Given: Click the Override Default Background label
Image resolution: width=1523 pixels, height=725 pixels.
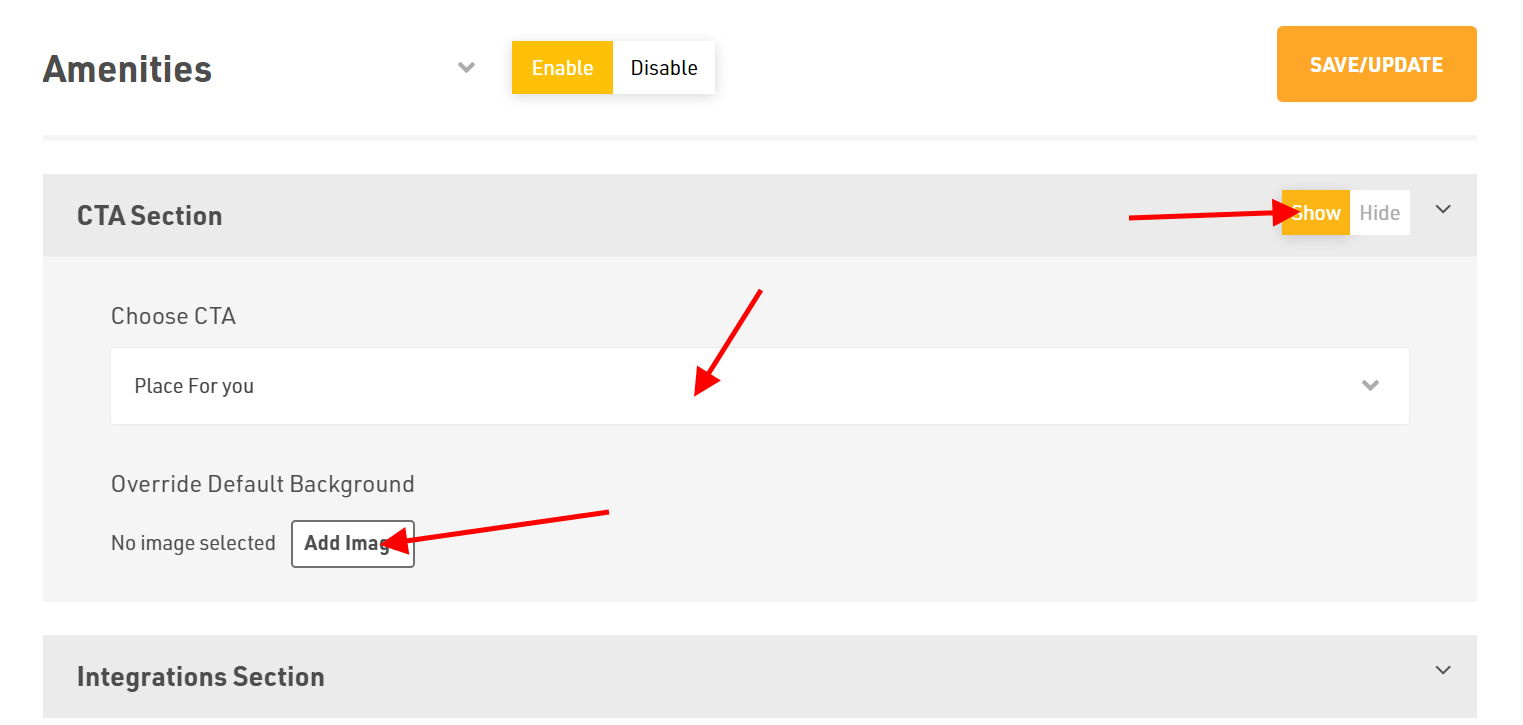Looking at the screenshot, I should [x=262, y=484].
